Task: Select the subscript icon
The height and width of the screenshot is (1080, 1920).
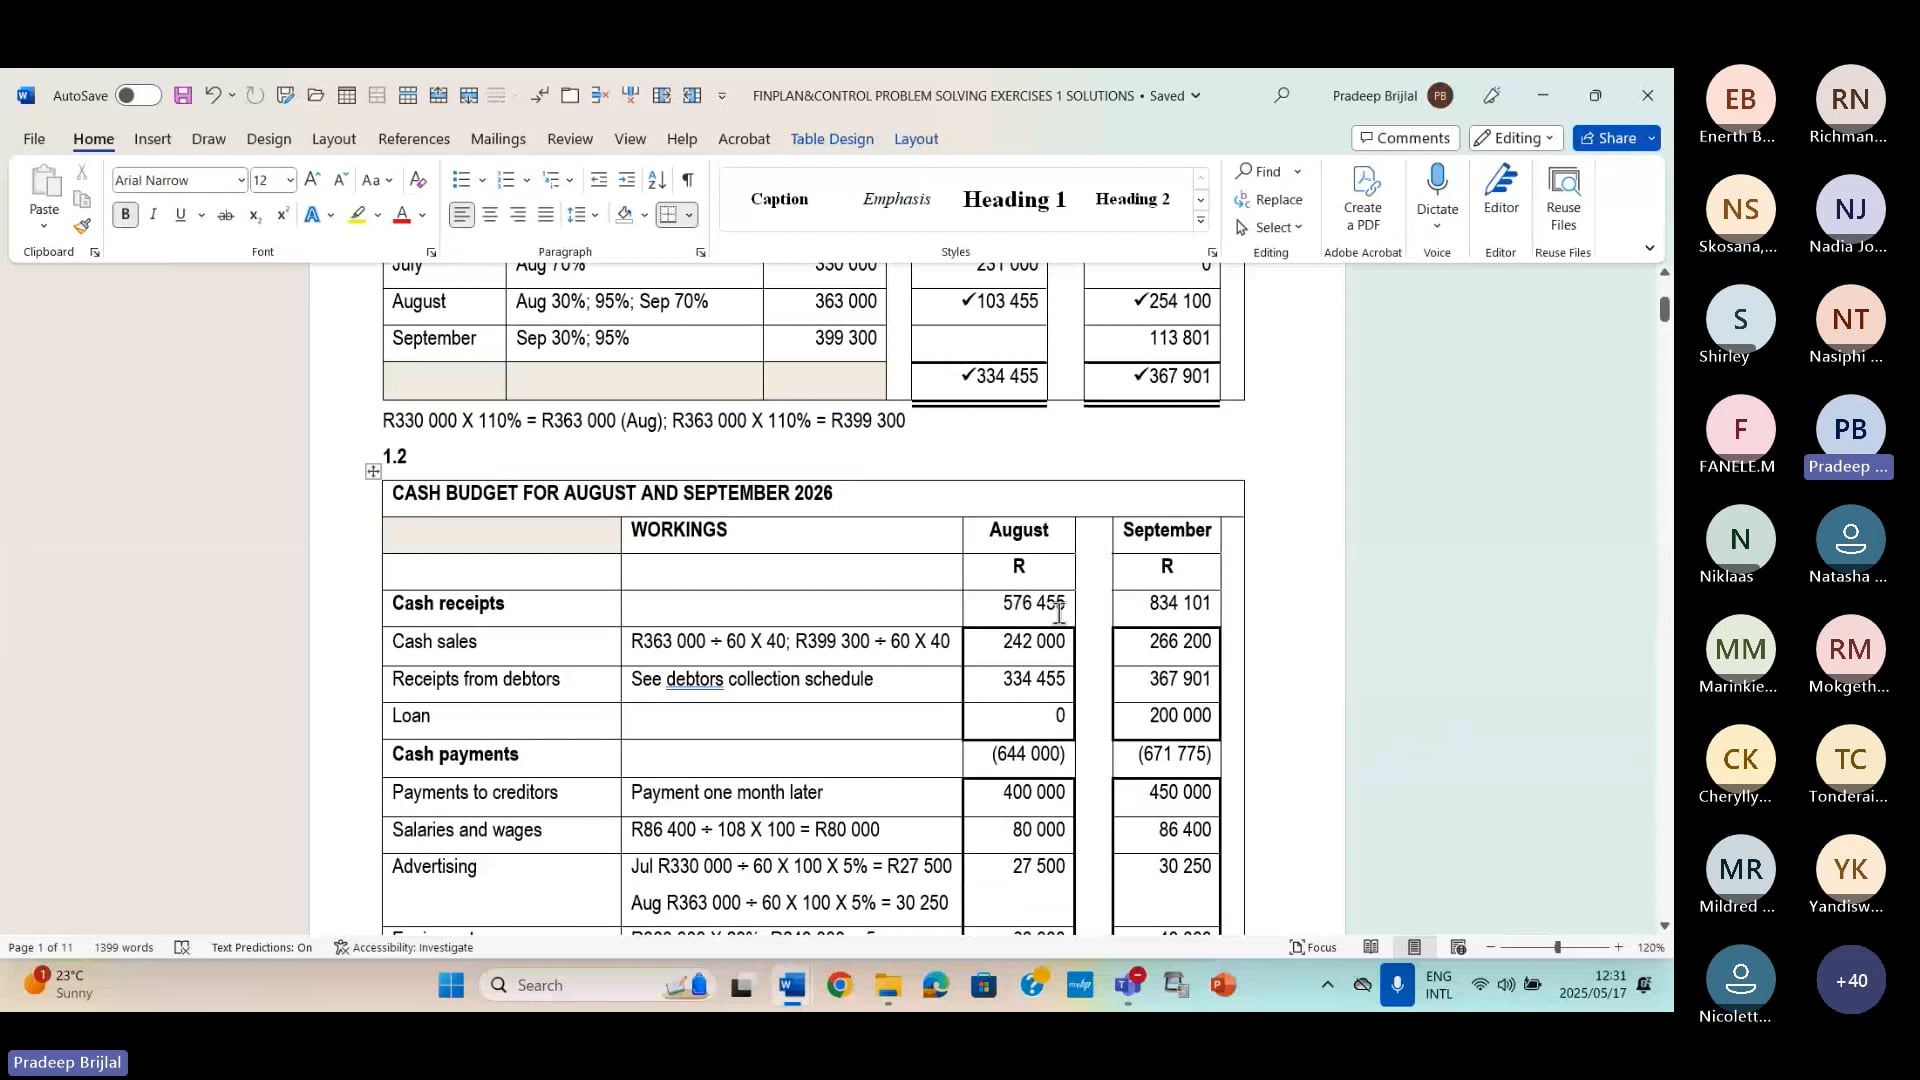Action: point(255,214)
